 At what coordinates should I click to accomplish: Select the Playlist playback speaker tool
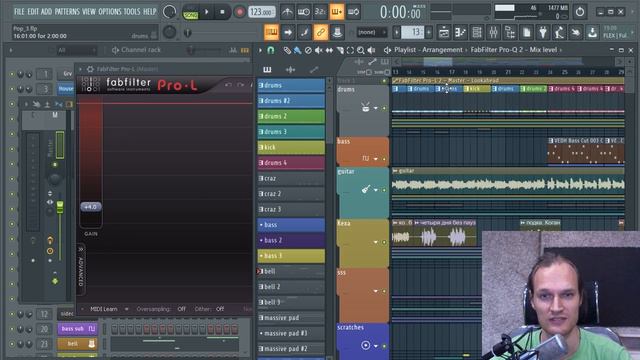[x=371, y=50]
